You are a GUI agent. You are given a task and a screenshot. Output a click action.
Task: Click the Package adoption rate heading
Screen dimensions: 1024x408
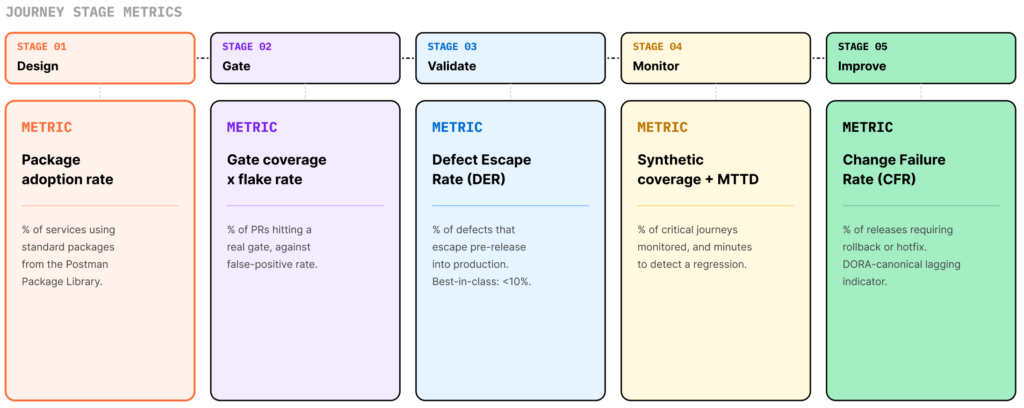tap(67, 170)
